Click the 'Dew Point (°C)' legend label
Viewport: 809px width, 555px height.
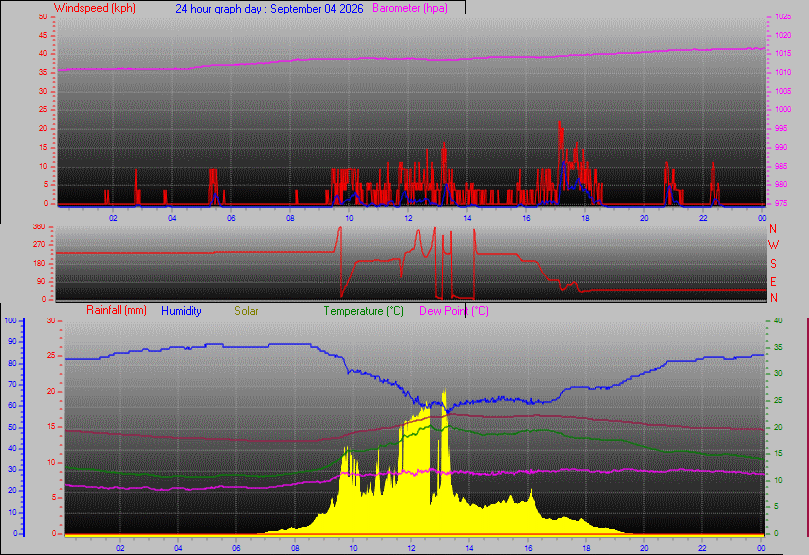pyautogui.click(x=454, y=311)
